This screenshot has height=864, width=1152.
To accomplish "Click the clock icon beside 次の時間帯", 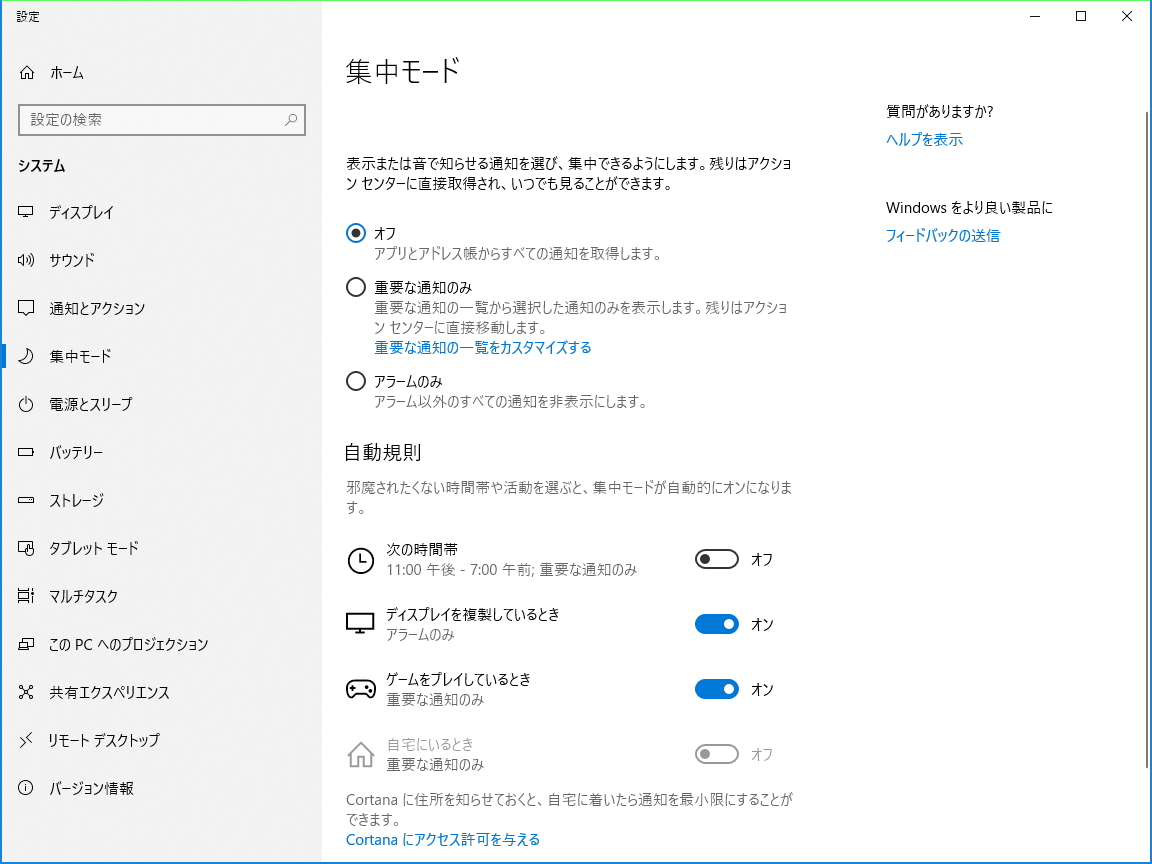I will pyautogui.click(x=360, y=560).
